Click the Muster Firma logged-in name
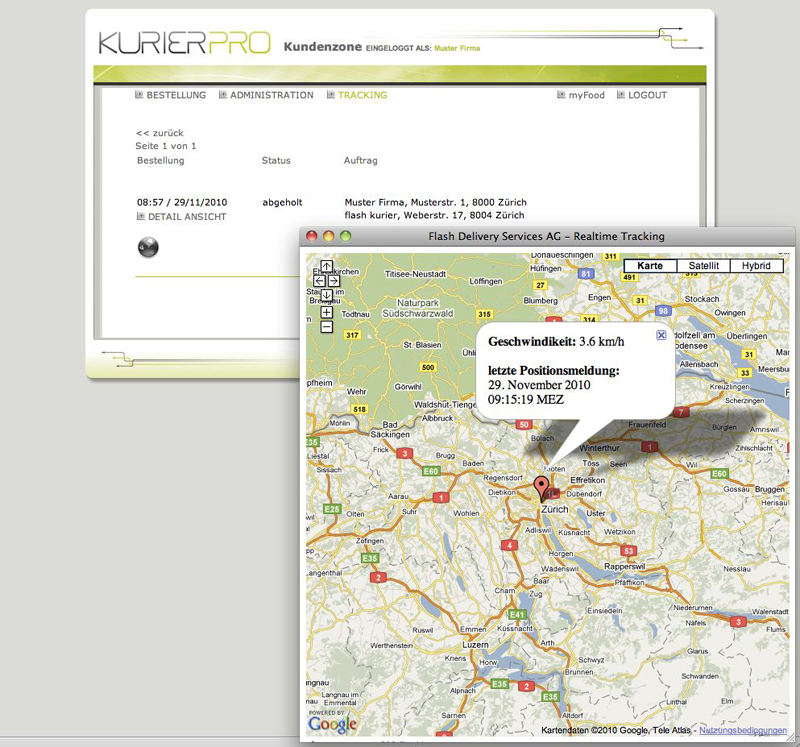Viewport: 800px width, 747px height. [x=457, y=48]
